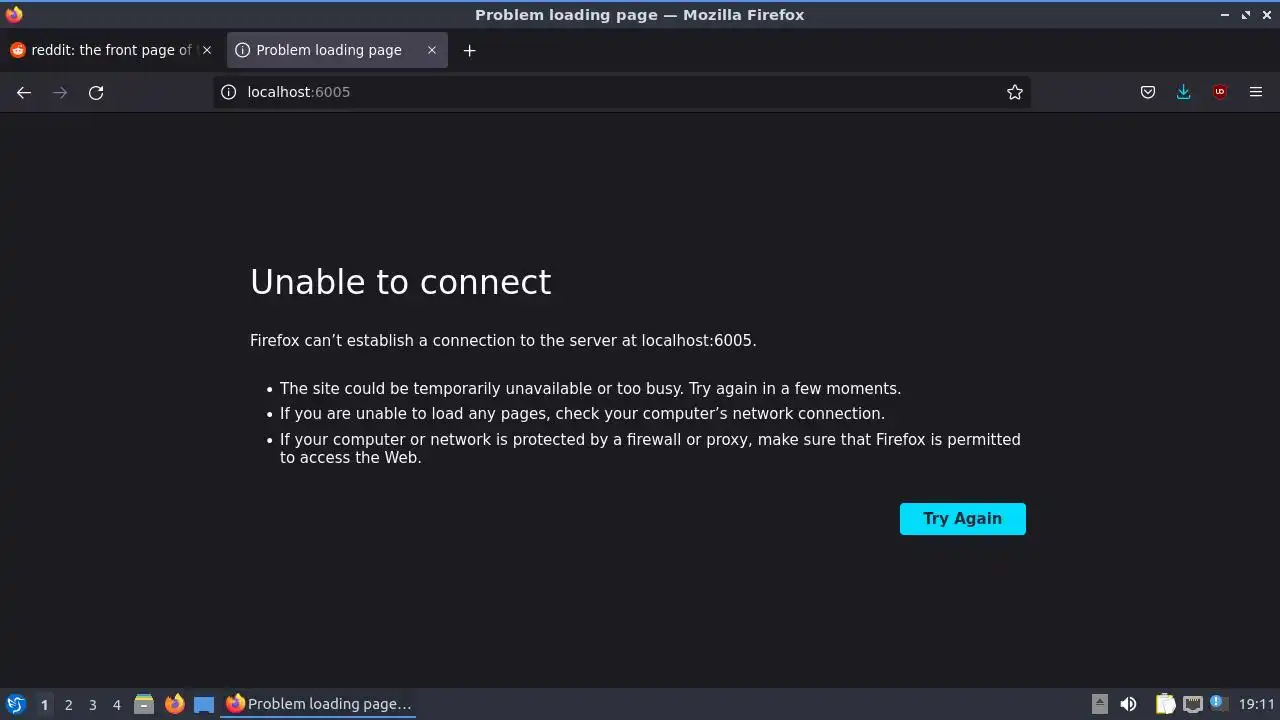The image size is (1280, 720).
Task: Open the Downloads panel
Action: 1184,92
